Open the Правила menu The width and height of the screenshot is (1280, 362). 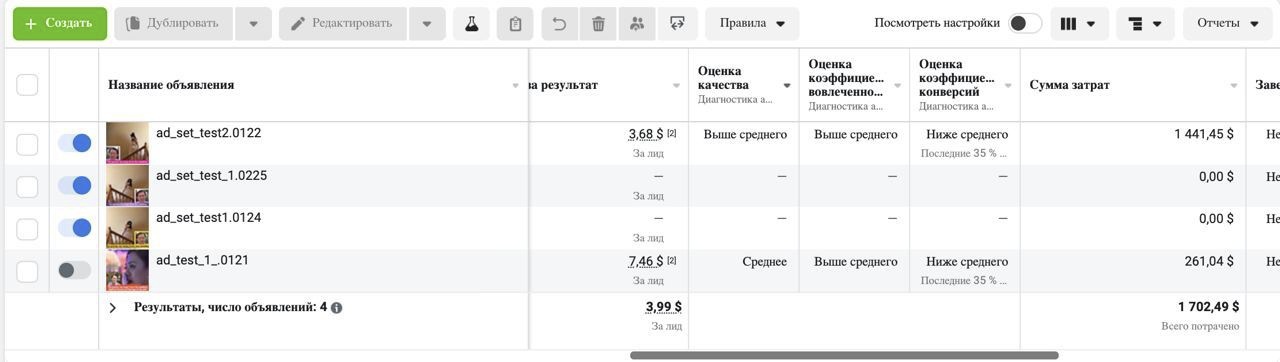coord(752,23)
